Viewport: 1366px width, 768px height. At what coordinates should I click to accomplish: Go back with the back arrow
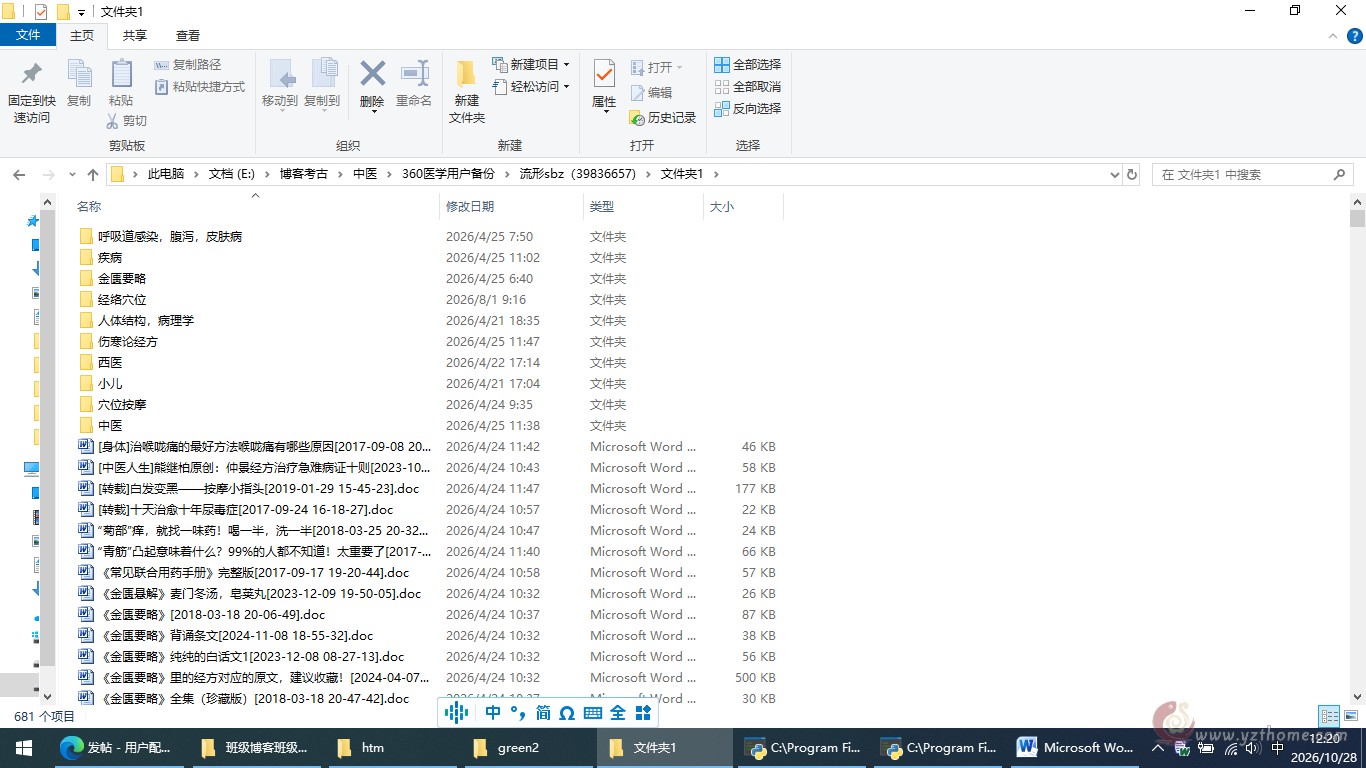(x=19, y=174)
